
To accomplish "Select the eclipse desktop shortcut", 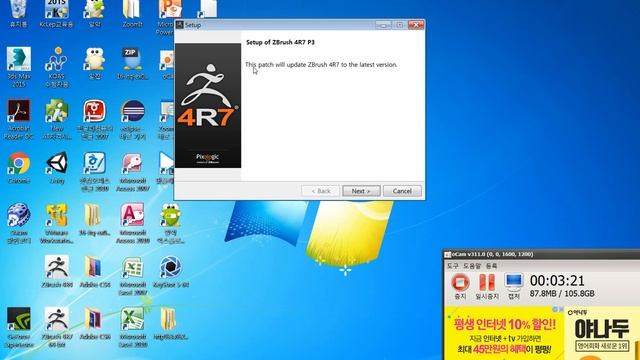I will (133, 119).
